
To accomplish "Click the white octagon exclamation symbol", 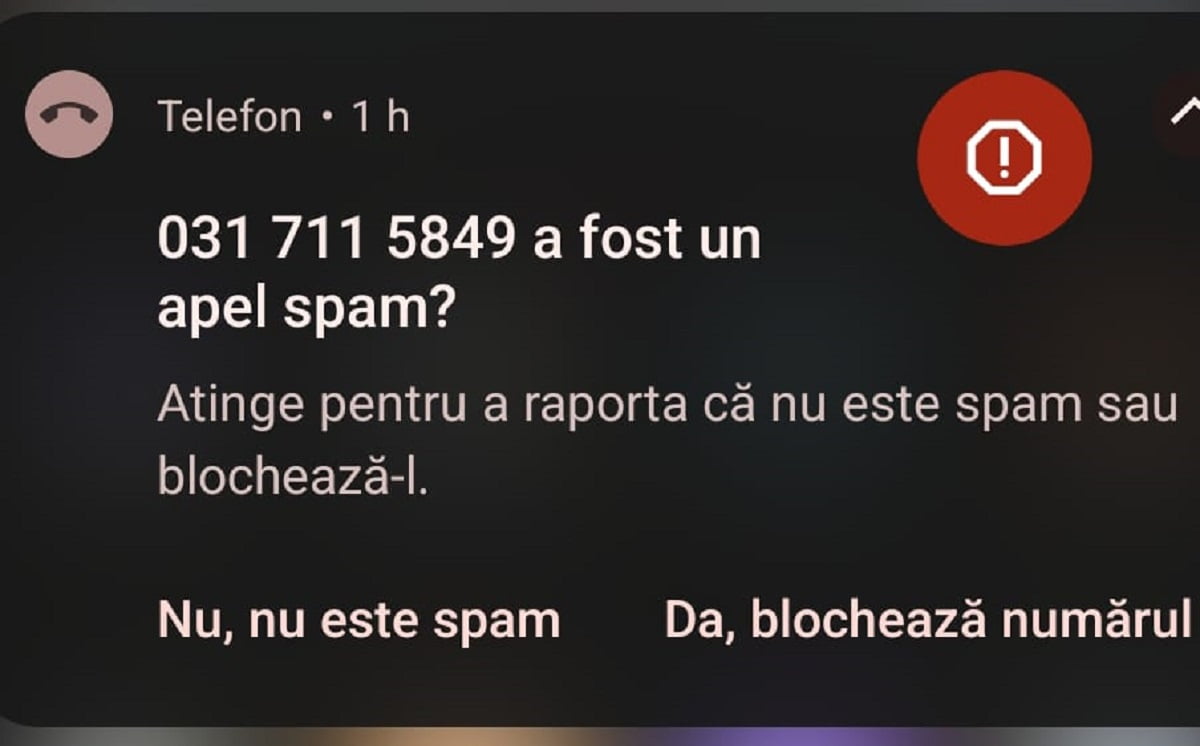I will [x=1004, y=157].
